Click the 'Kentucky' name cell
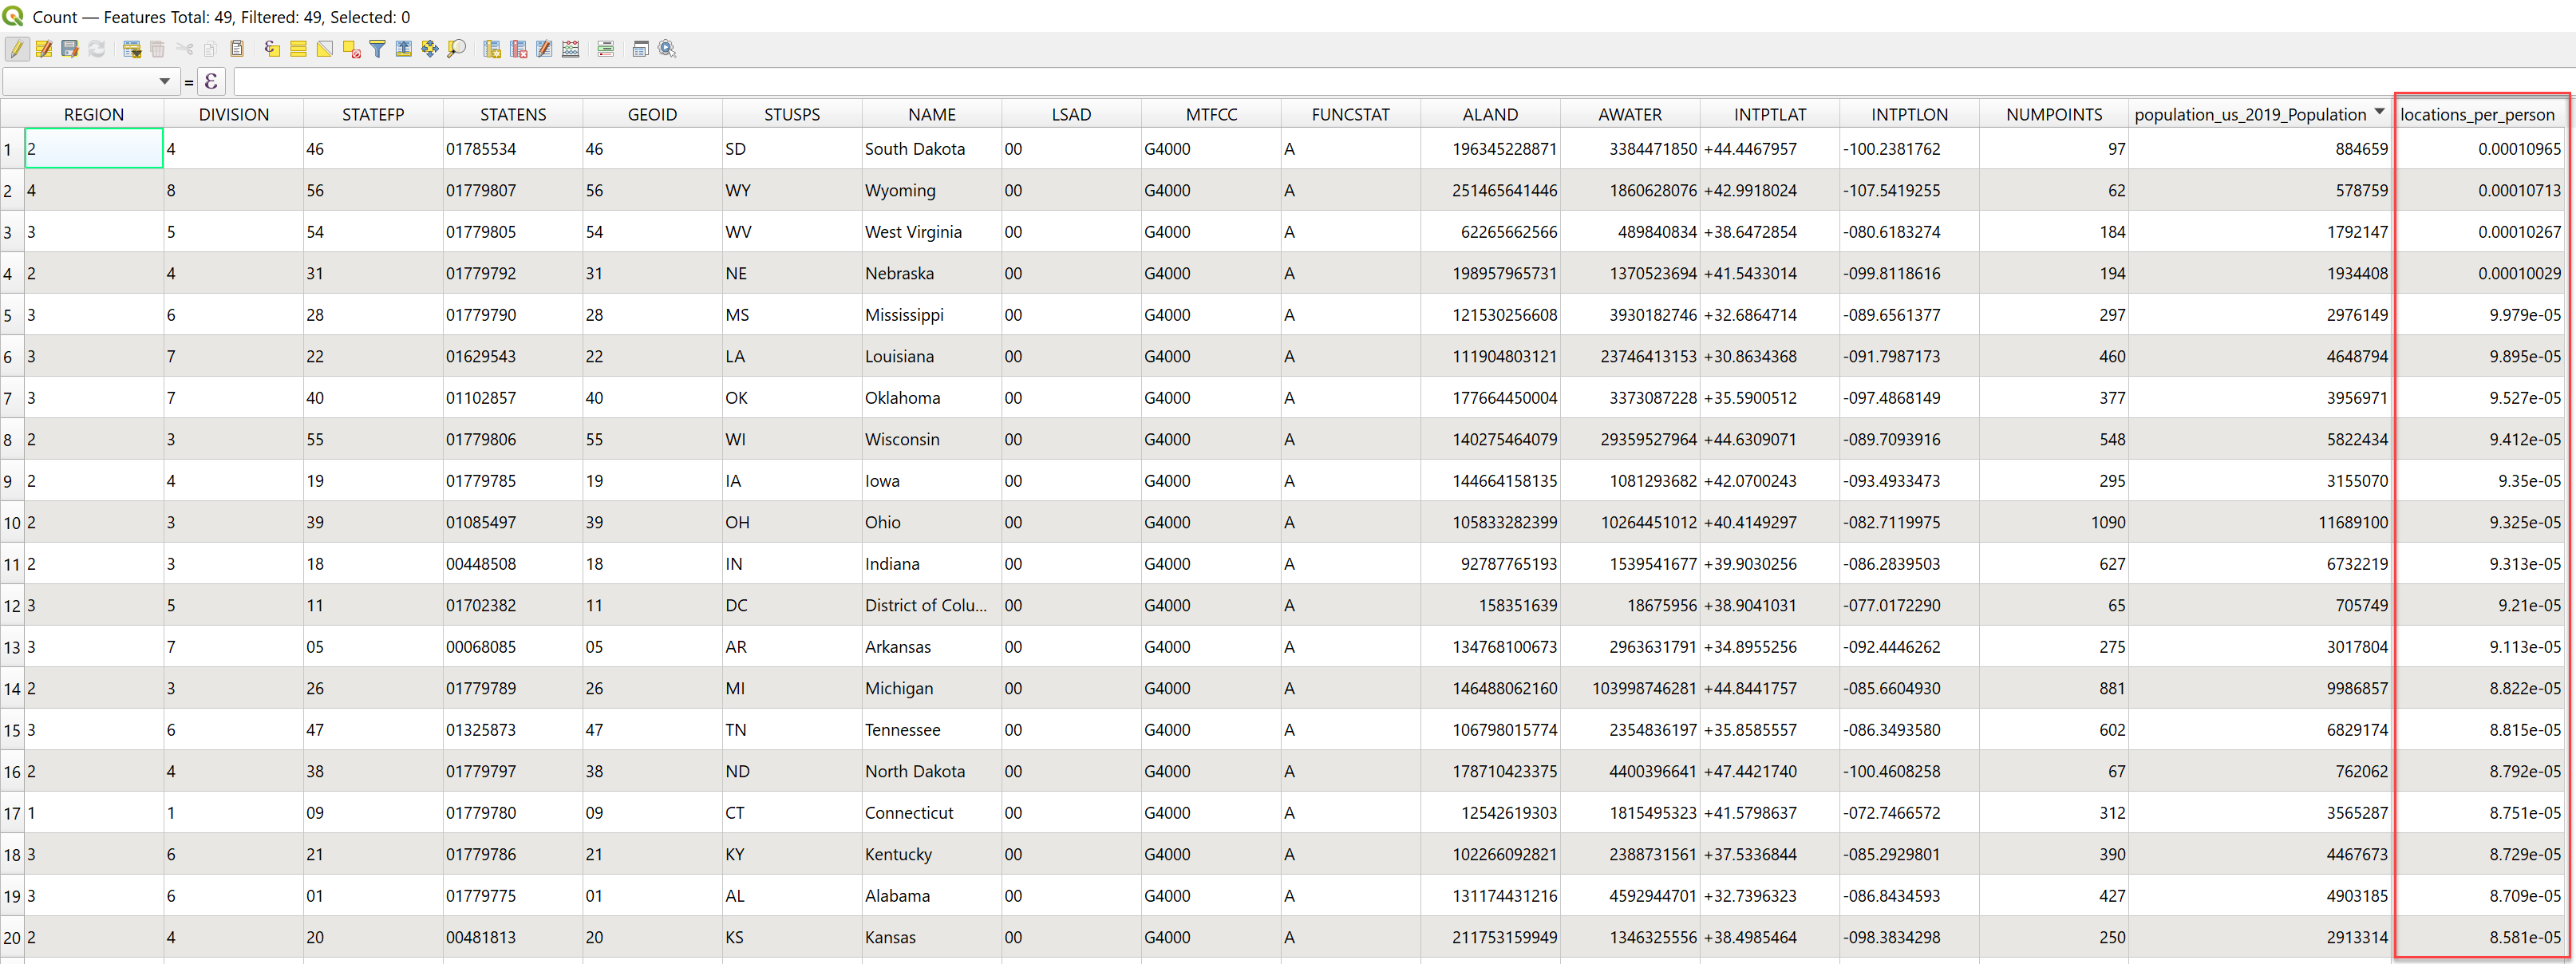2576x964 pixels. 932,854
